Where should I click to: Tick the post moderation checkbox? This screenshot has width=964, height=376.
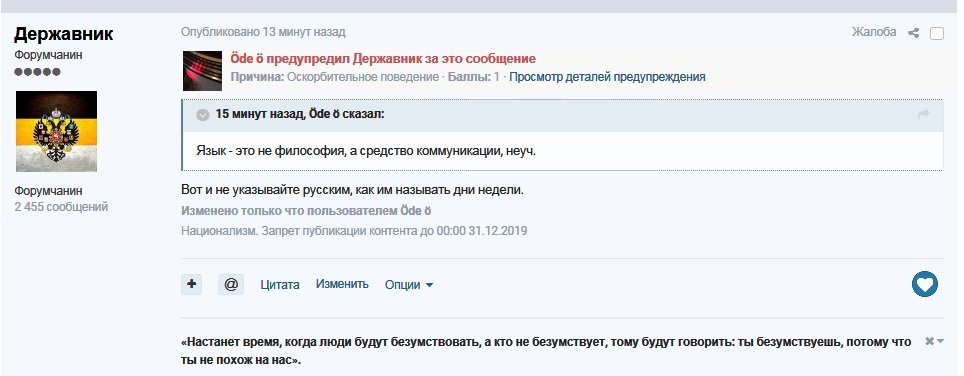pyautogui.click(x=936, y=33)
